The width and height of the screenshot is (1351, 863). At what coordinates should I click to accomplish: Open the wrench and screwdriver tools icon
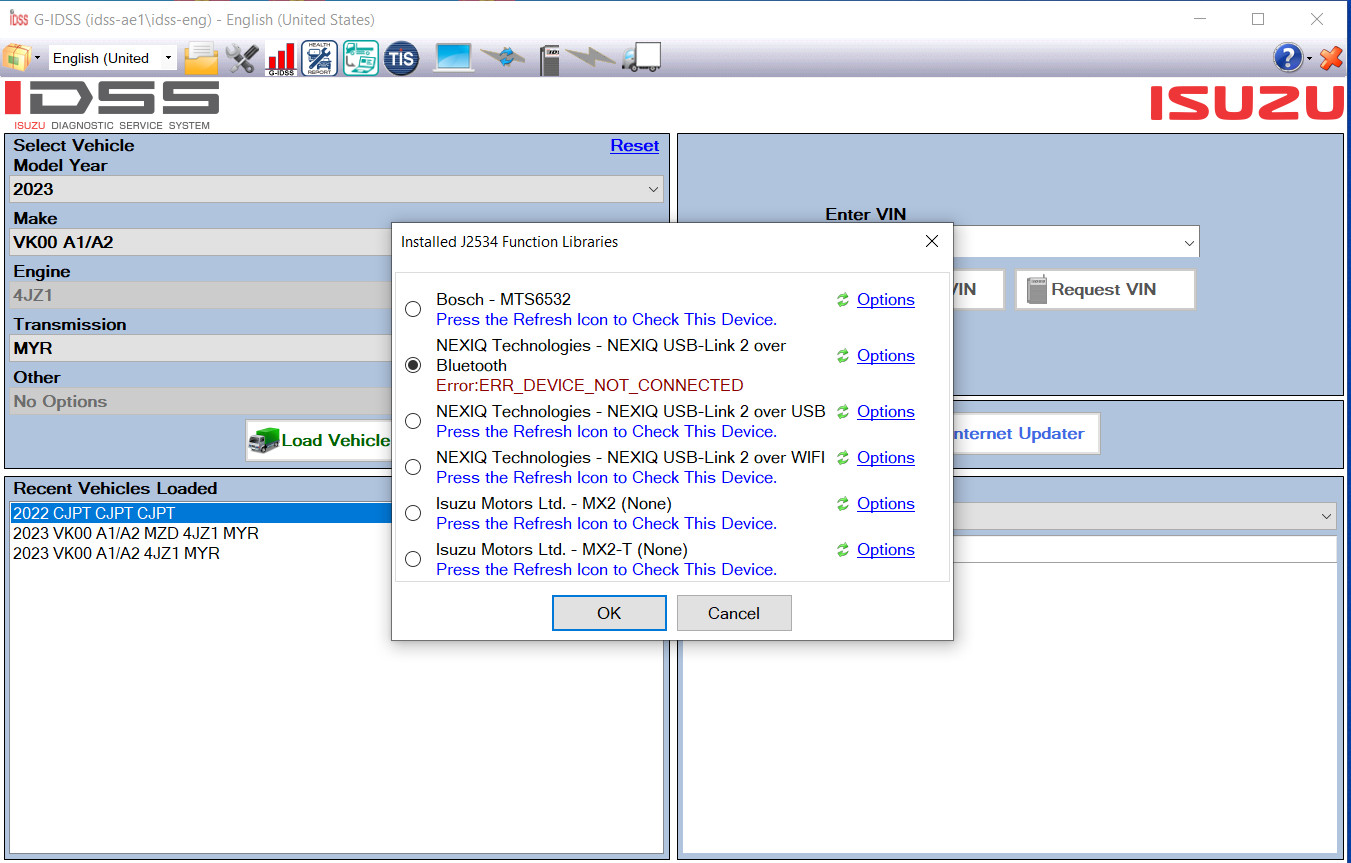pos(241,58)
